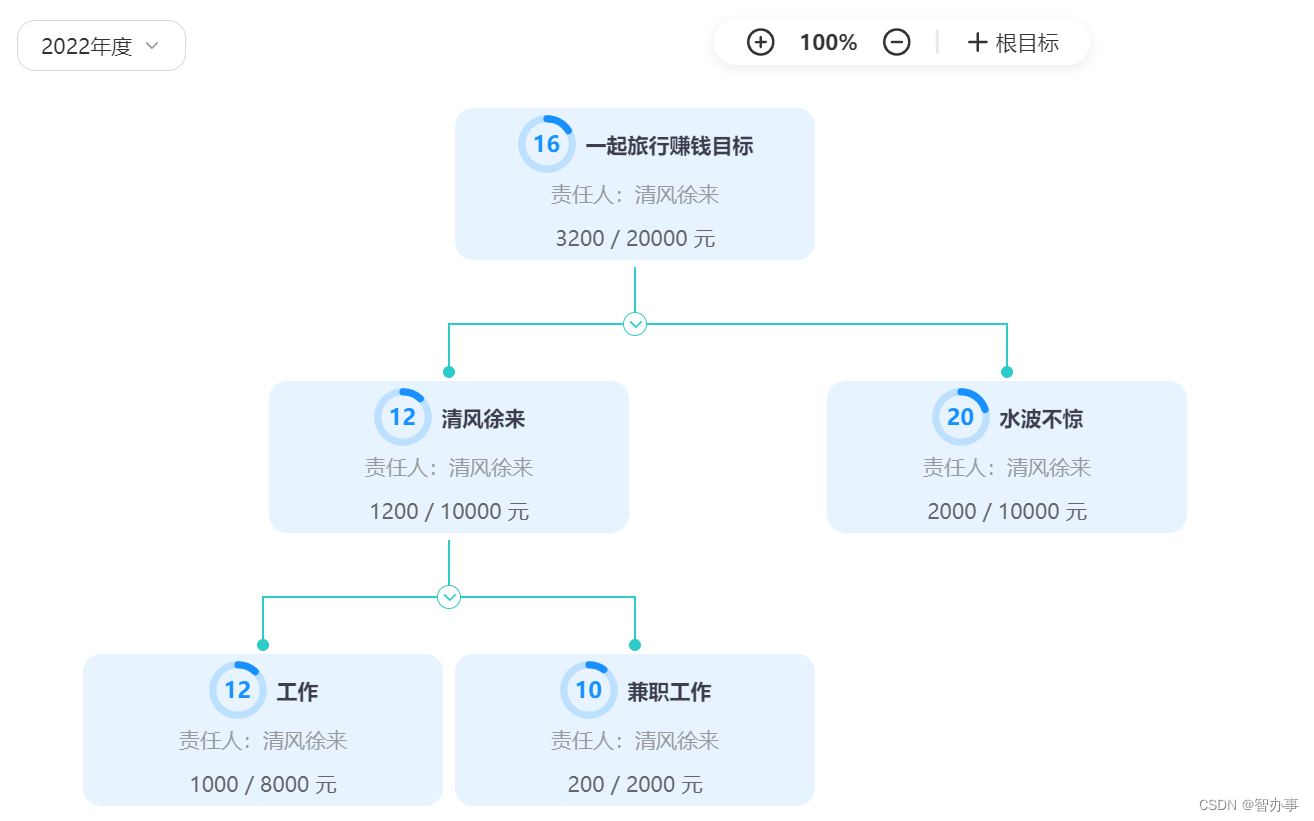Add a new 根目标 root goal
Image resolution: width=1314 pixels, height=821 pixels.
pos(1013,43)
